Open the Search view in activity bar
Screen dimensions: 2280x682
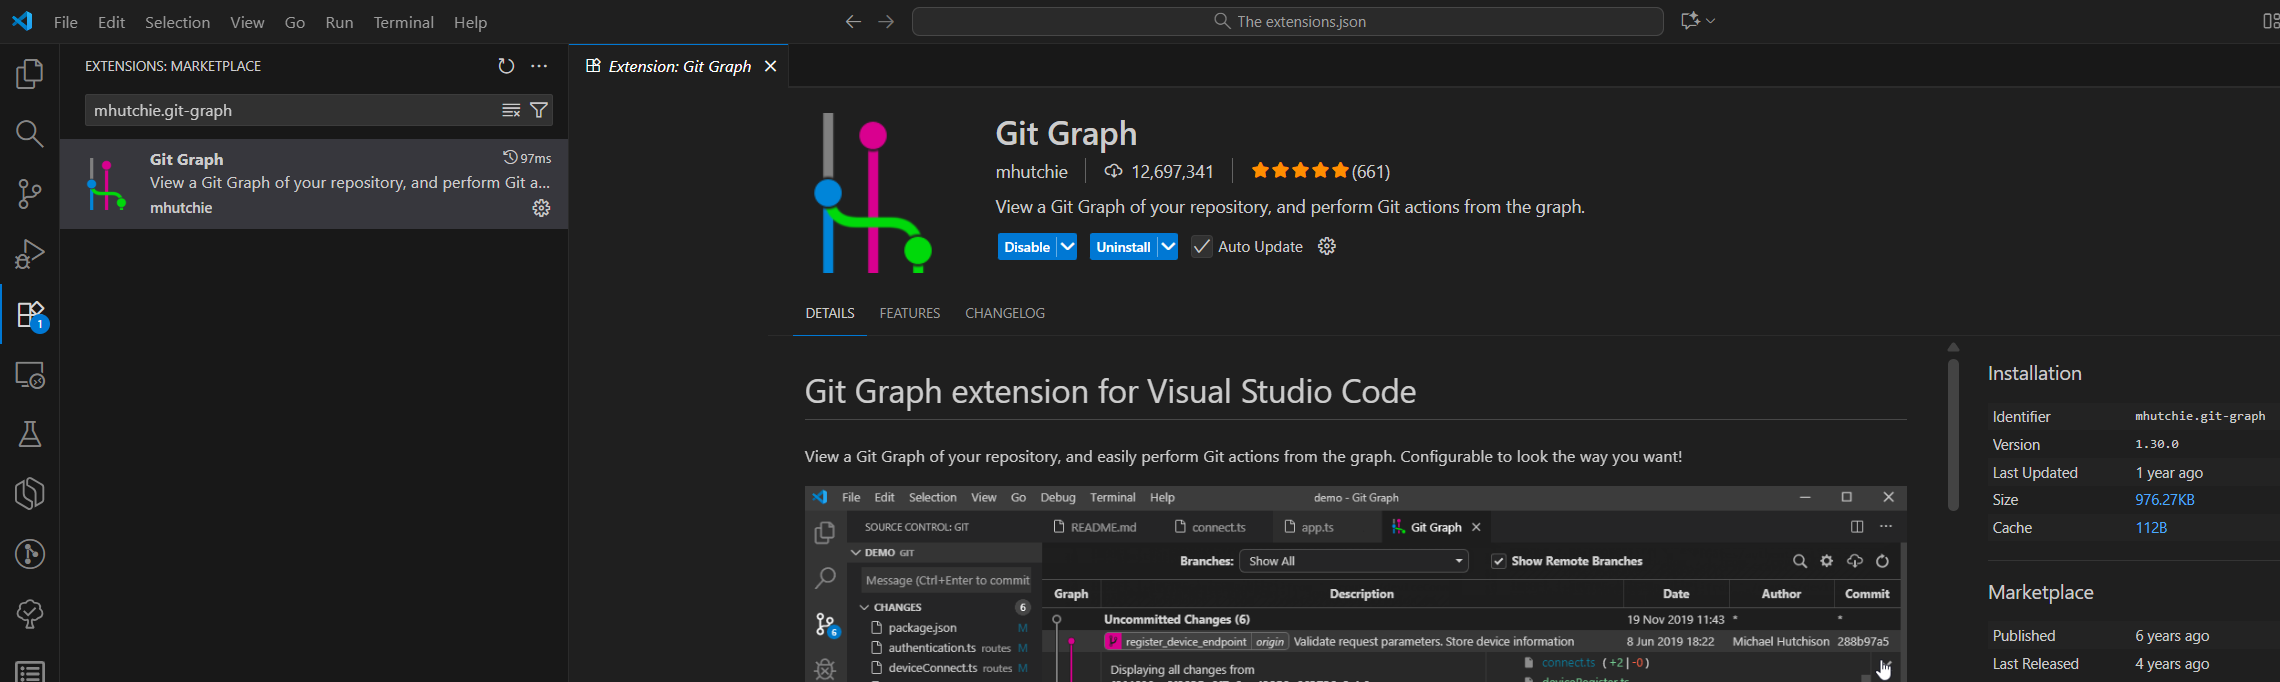point(30,134)
